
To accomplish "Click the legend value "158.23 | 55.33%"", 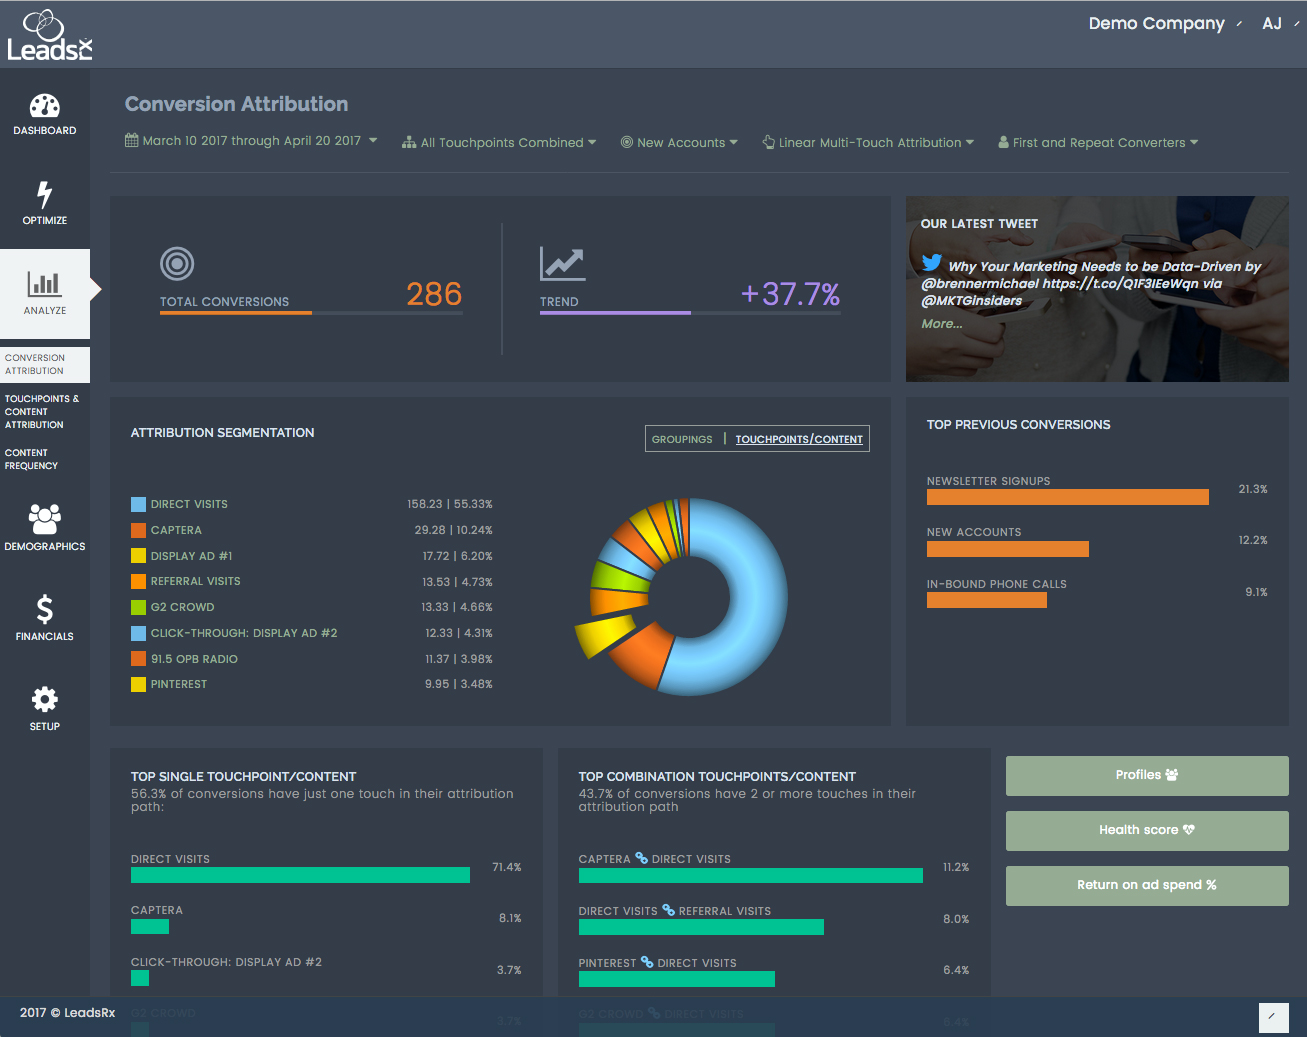I will coord(450,504).
